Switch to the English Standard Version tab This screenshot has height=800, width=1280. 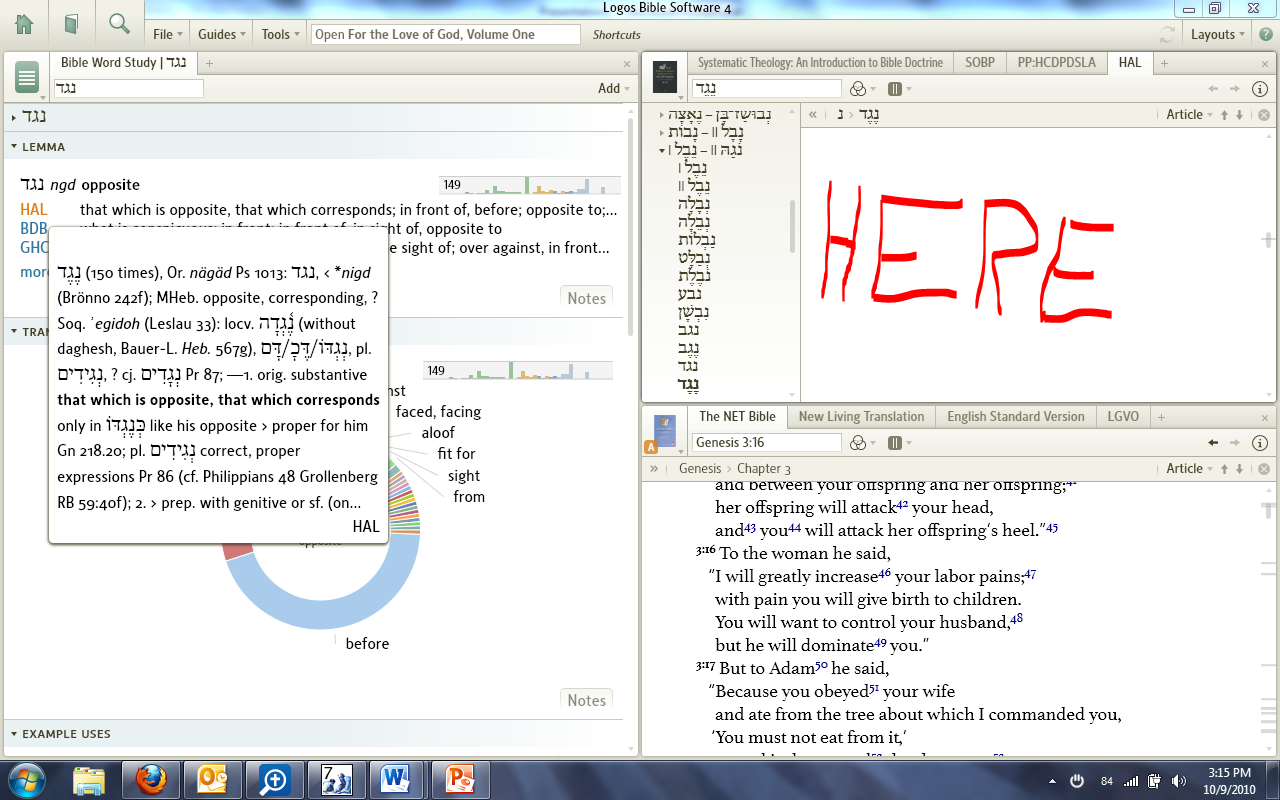(1015, 417)
